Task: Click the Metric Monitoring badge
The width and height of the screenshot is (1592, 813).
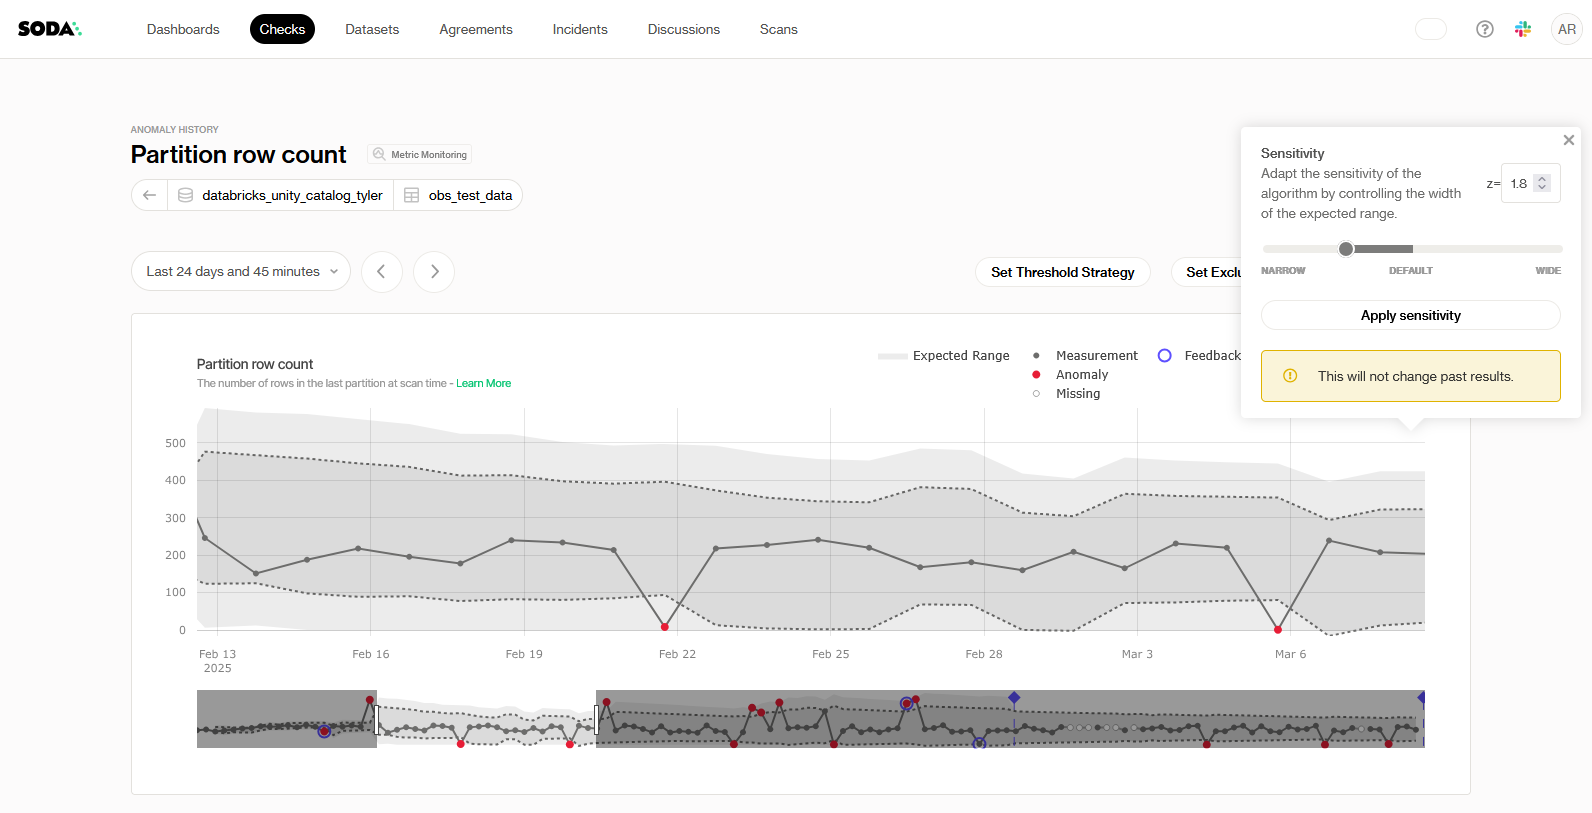Action: [x=420, y=154]
